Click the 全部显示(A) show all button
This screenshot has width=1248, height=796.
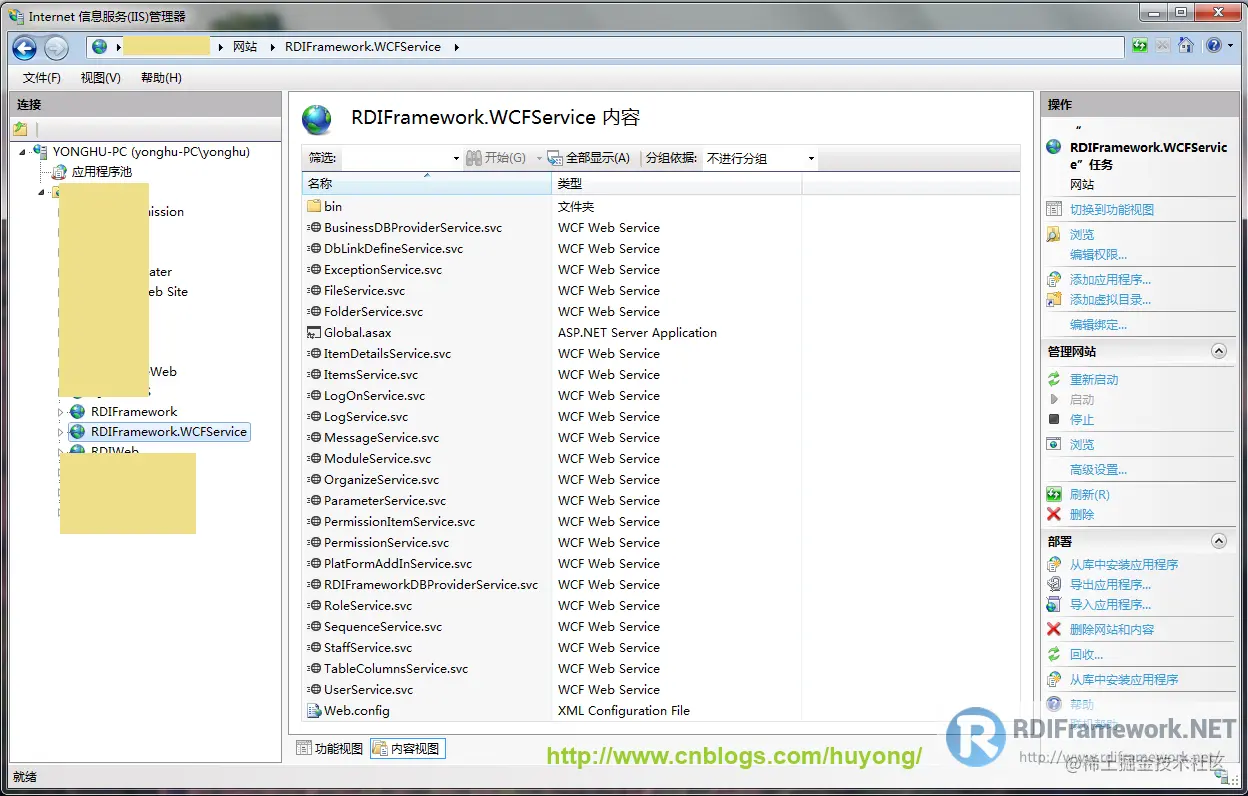[588, 158]
